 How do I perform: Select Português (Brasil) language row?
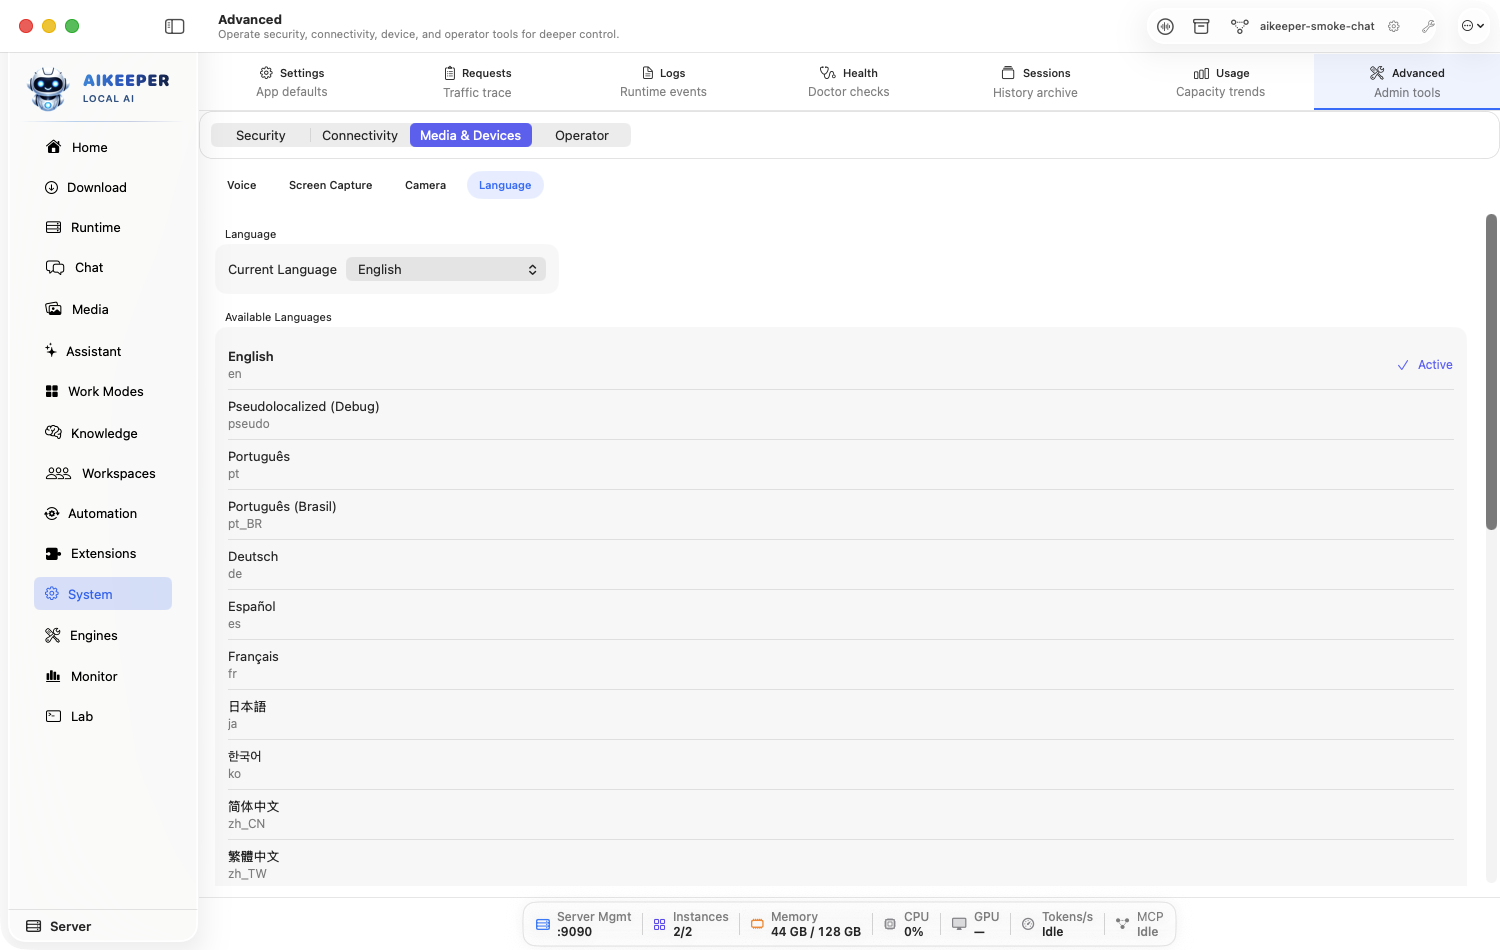(840, 514)
